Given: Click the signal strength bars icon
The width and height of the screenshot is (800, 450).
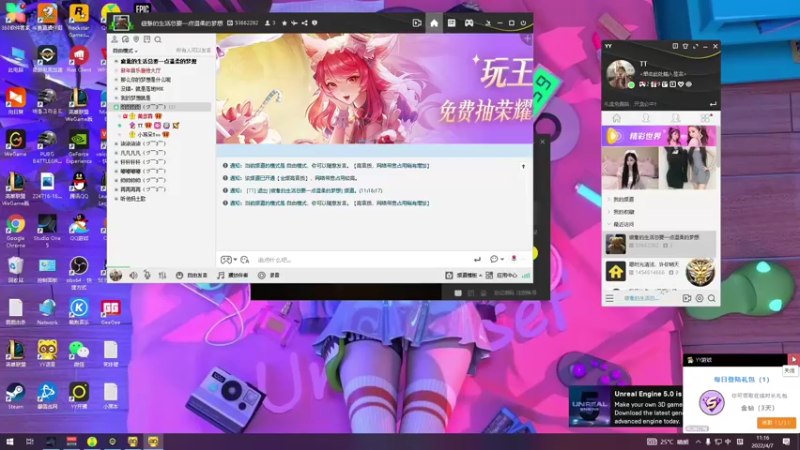Looking at the screenshot, I should point(526,276).
